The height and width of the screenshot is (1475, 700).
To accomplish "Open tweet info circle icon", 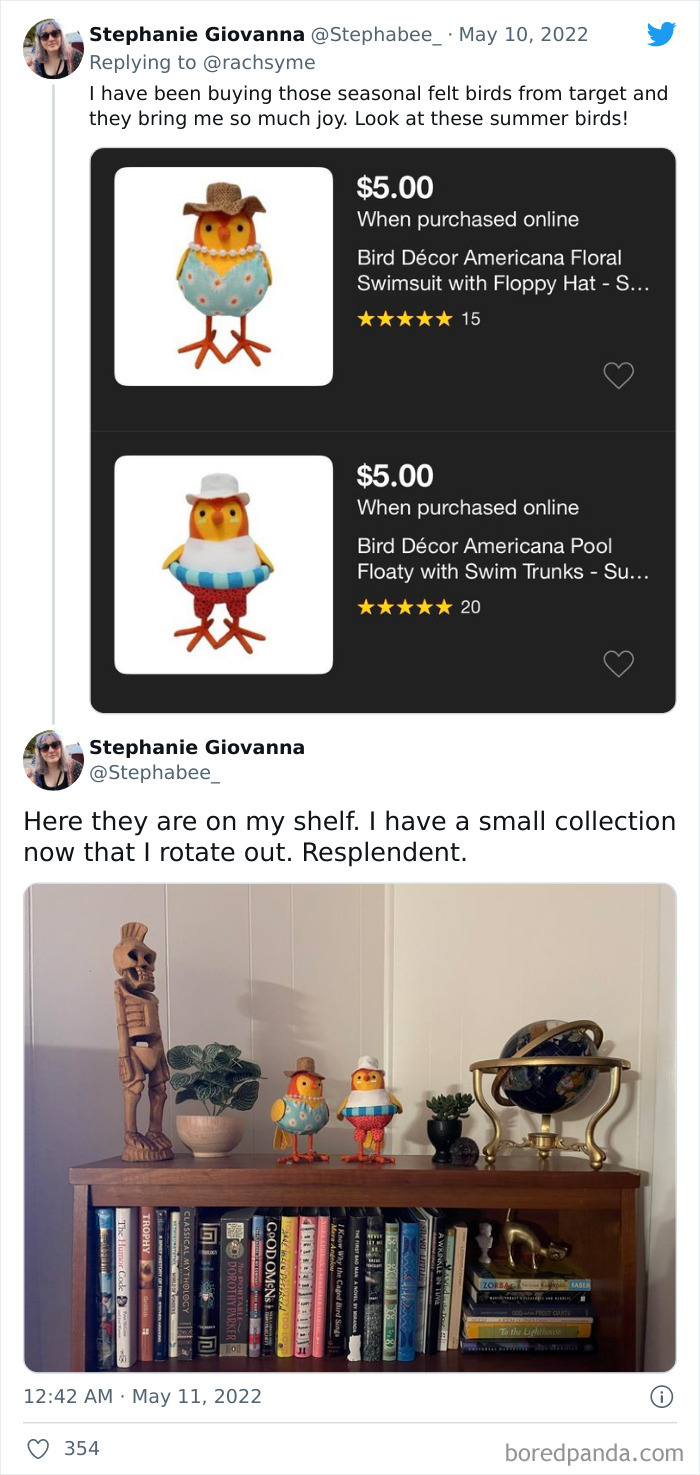I will point(661,1397).
